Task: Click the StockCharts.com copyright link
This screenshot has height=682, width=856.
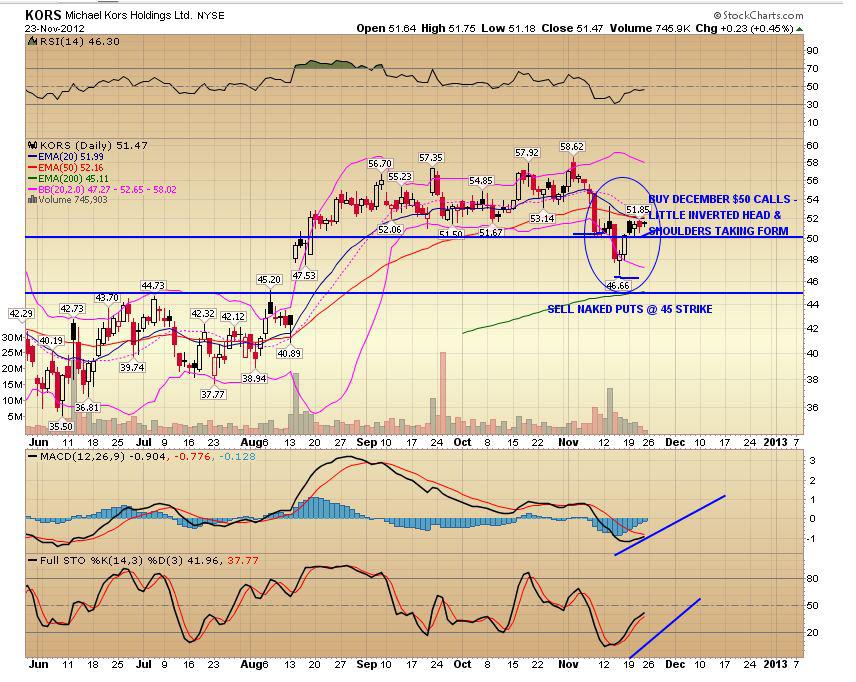Action: (759, 15)
